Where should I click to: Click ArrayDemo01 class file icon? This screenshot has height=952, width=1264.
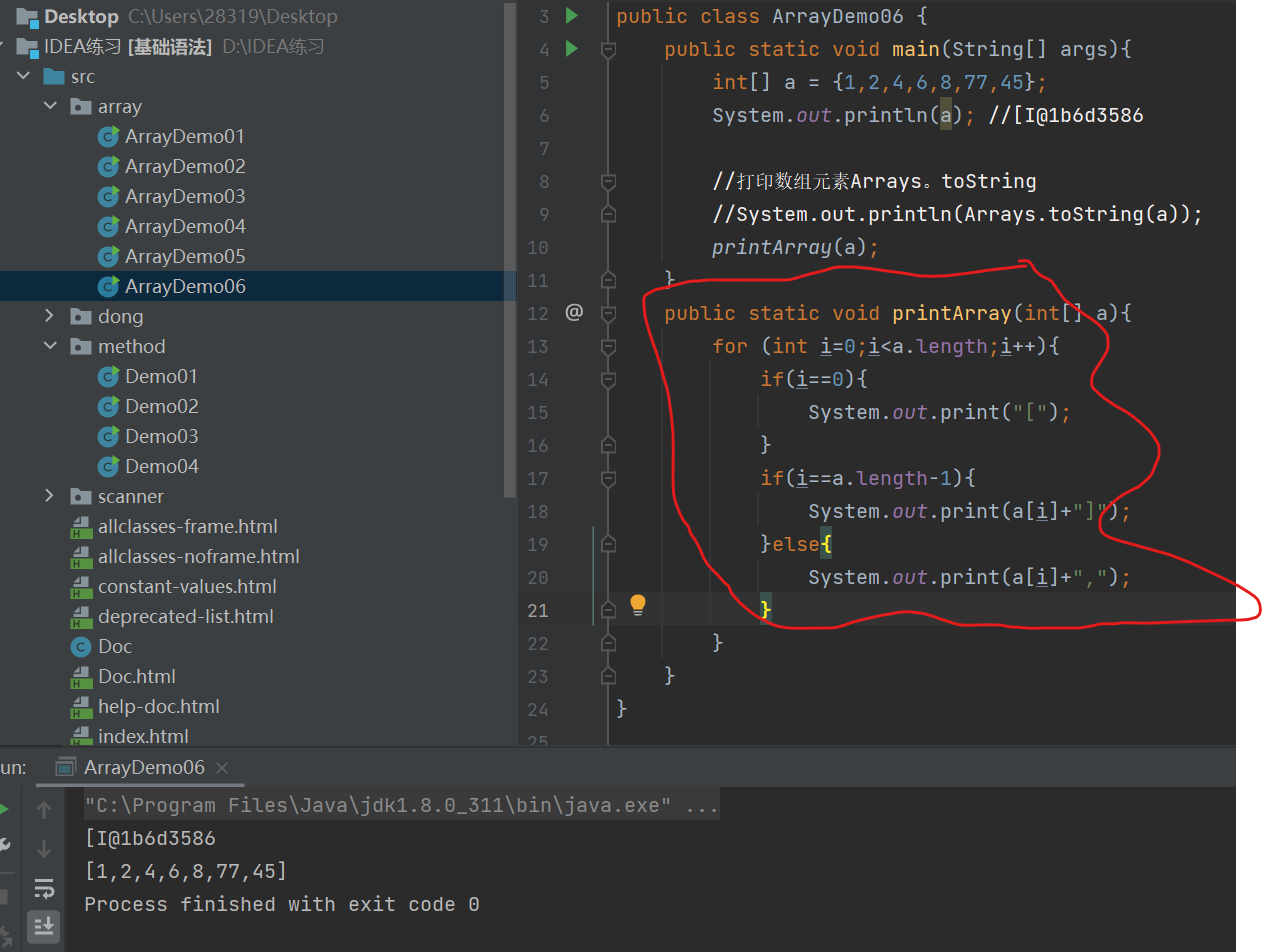tap(108, 136)
